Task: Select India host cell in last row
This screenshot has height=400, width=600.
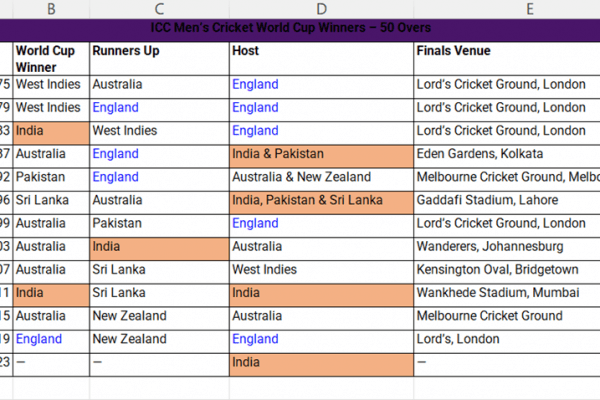Action: tap(321, 365)
